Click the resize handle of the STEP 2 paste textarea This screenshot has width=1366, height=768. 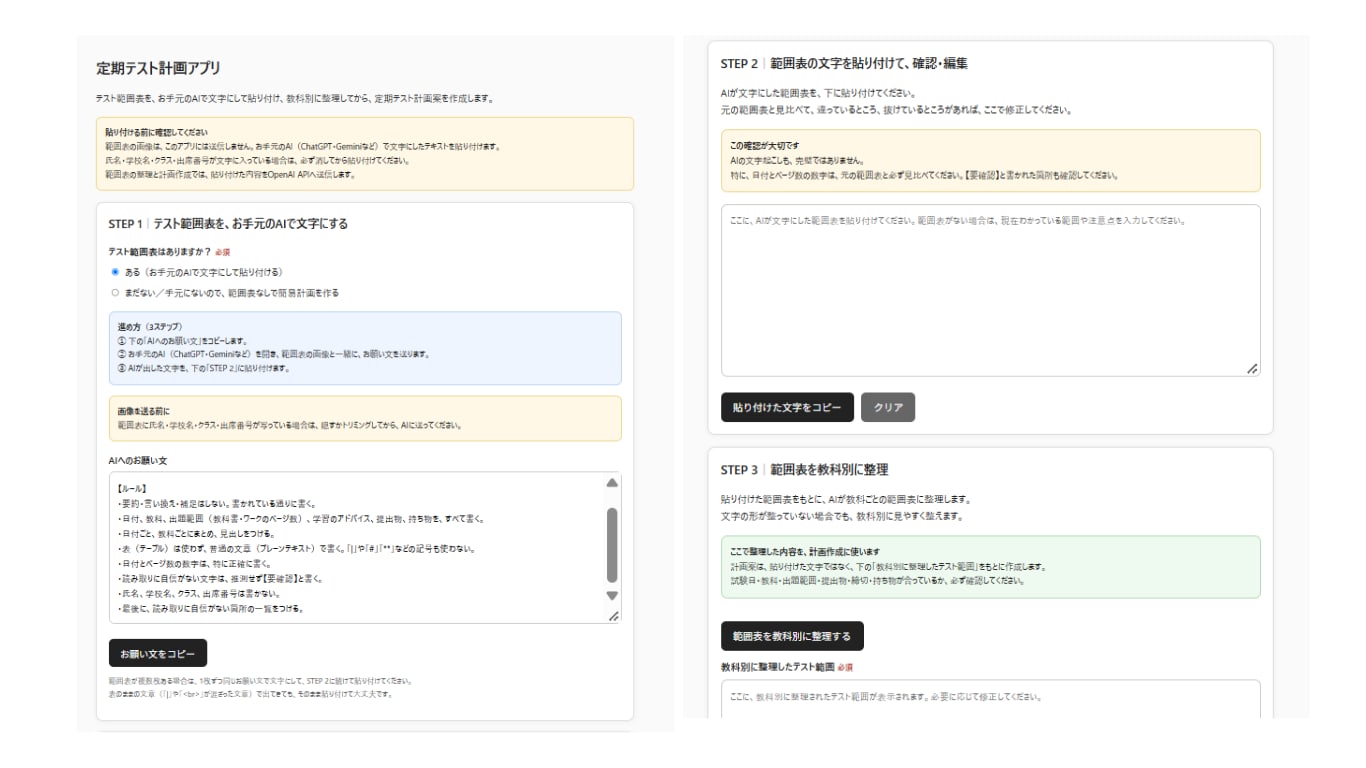(x=1252, y=369)
